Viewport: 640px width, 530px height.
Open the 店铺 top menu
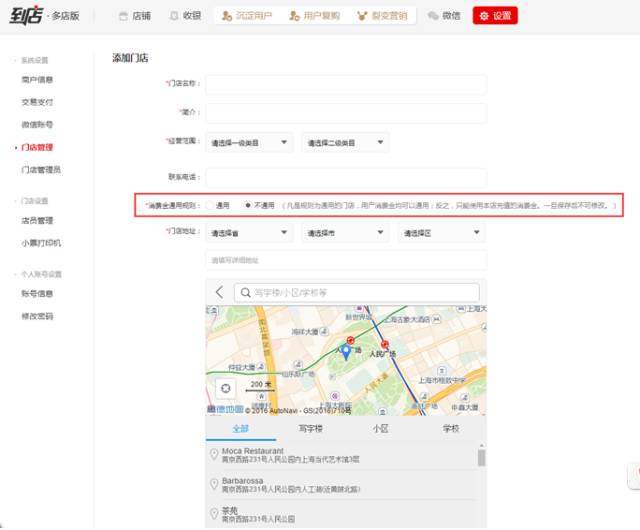[135, 16]
